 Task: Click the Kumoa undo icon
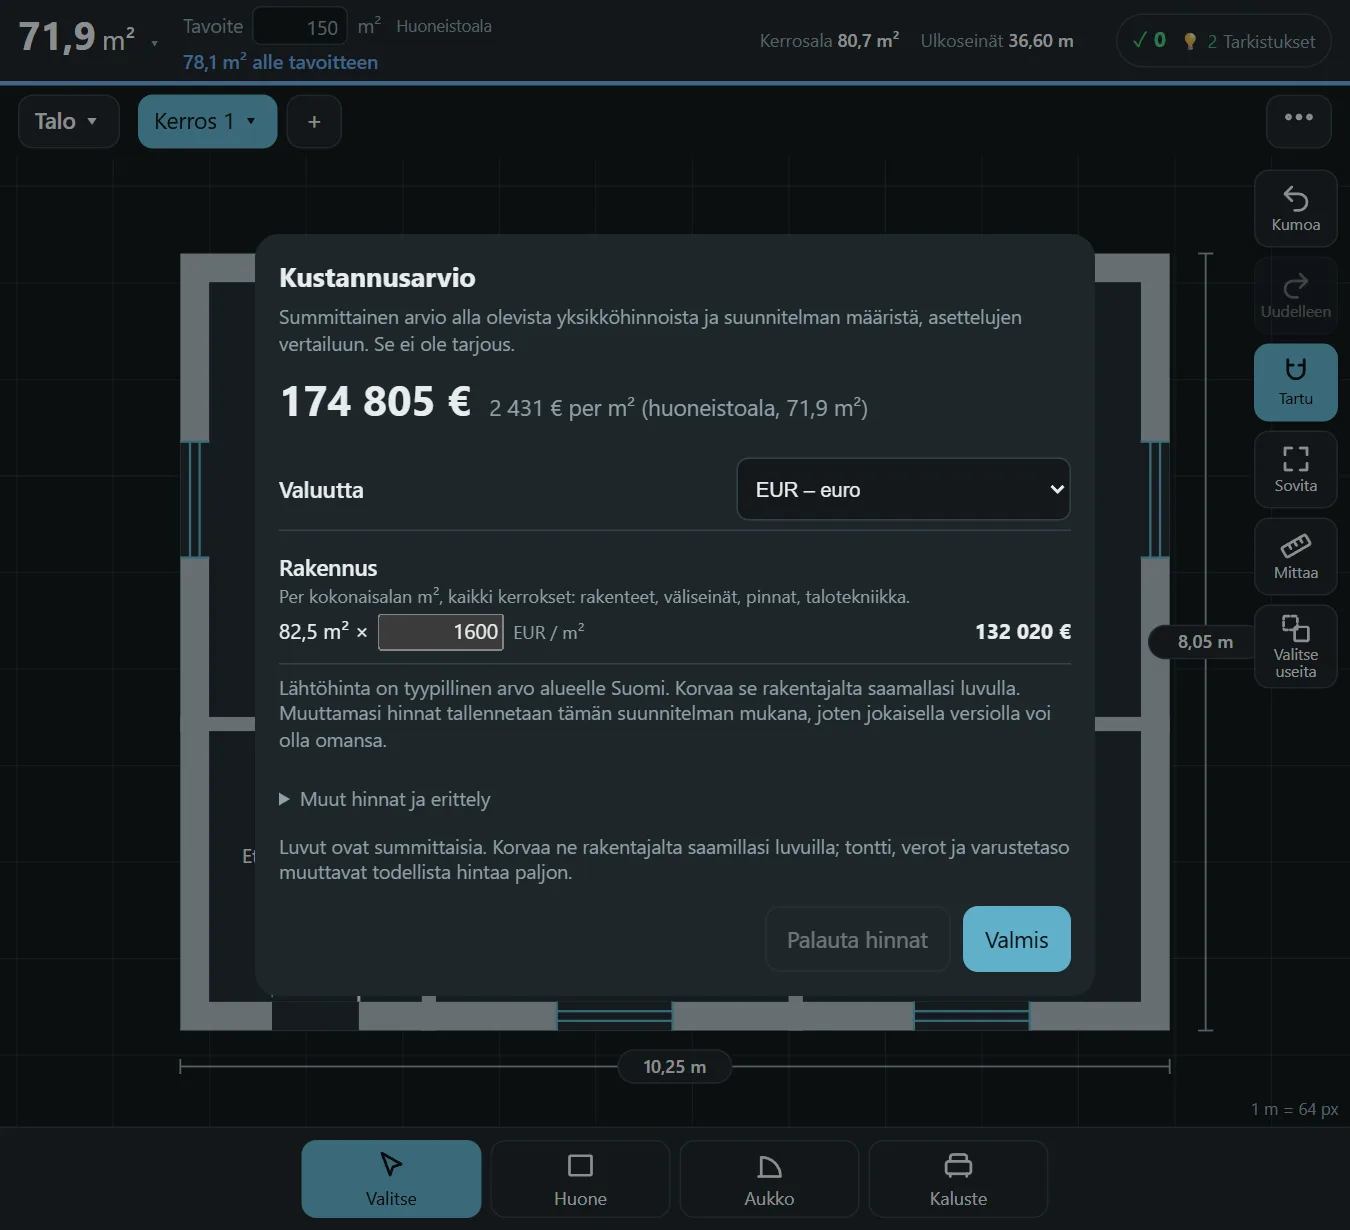(x=1295, y=208)
